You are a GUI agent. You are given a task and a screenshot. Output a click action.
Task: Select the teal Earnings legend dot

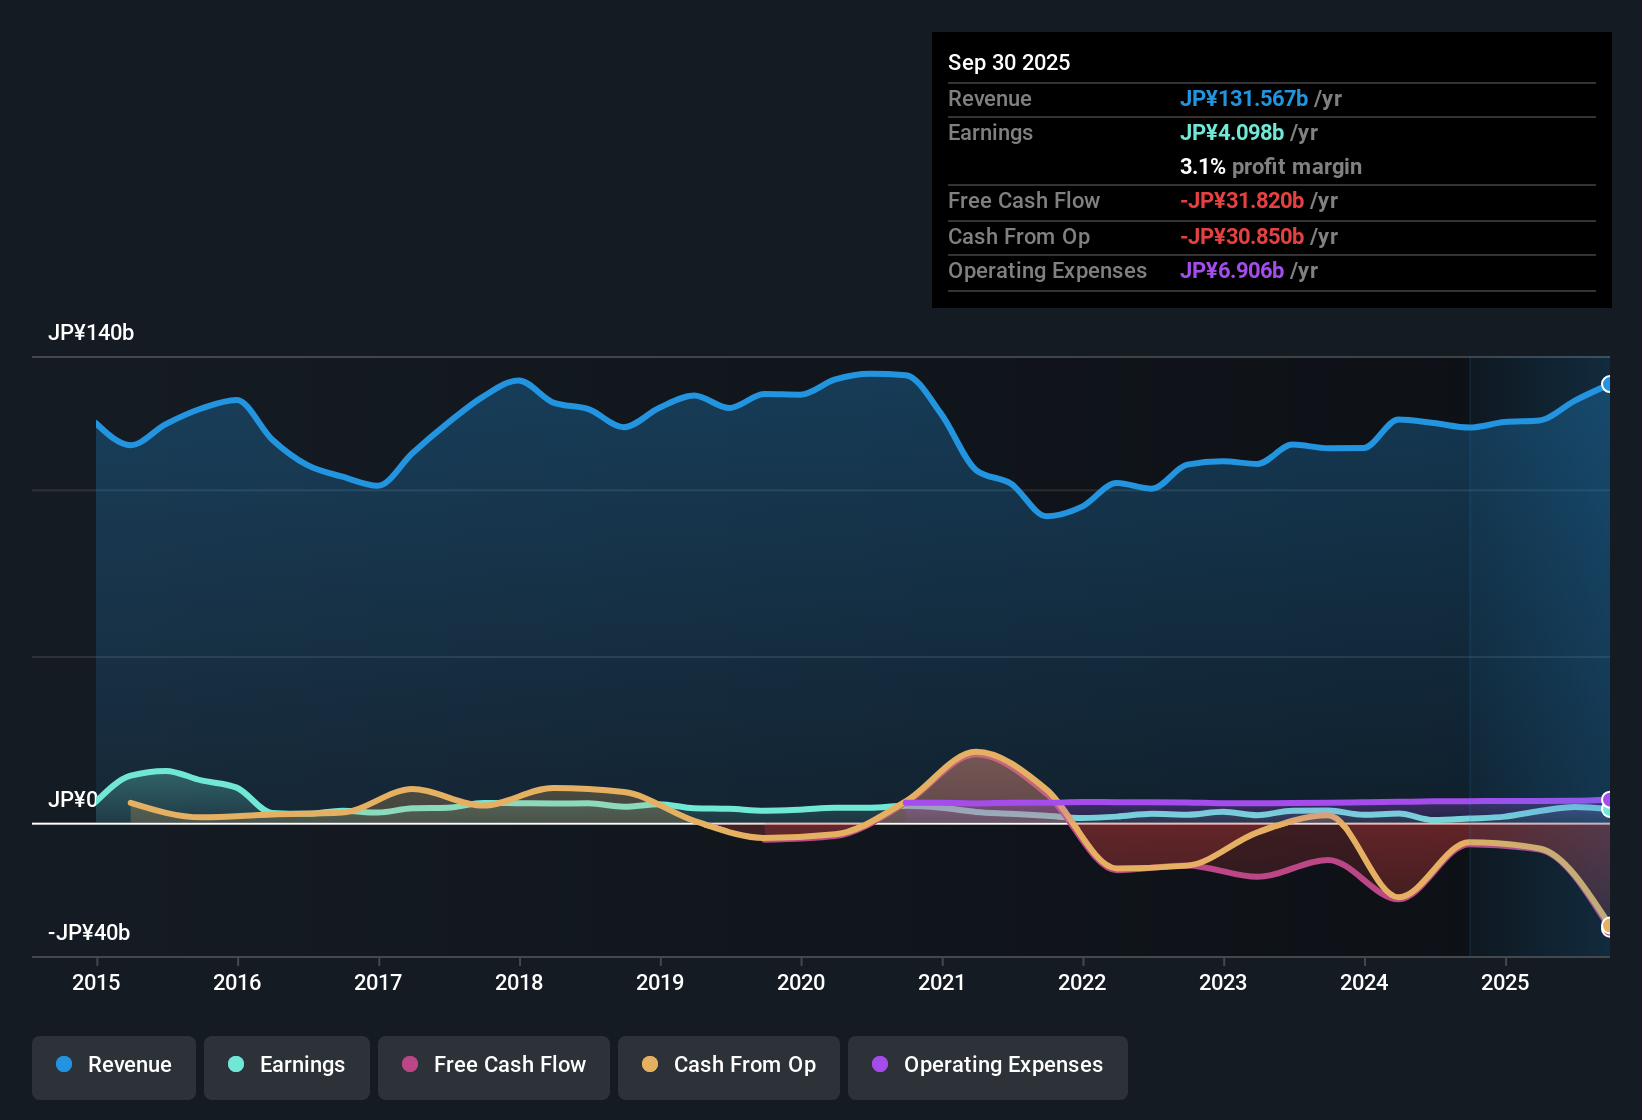point(237,1065)
